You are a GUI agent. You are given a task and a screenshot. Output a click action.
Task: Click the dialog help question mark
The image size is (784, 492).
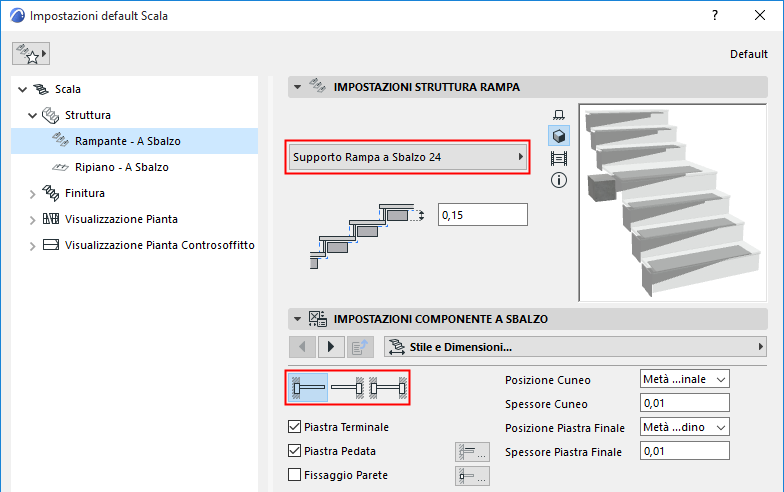pos(715,16)
